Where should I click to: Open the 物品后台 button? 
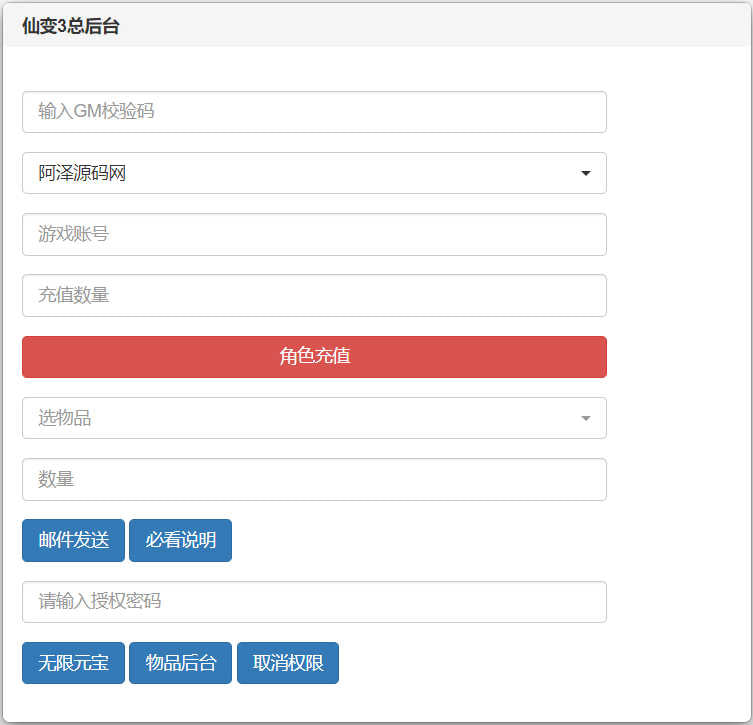(180, 663)
